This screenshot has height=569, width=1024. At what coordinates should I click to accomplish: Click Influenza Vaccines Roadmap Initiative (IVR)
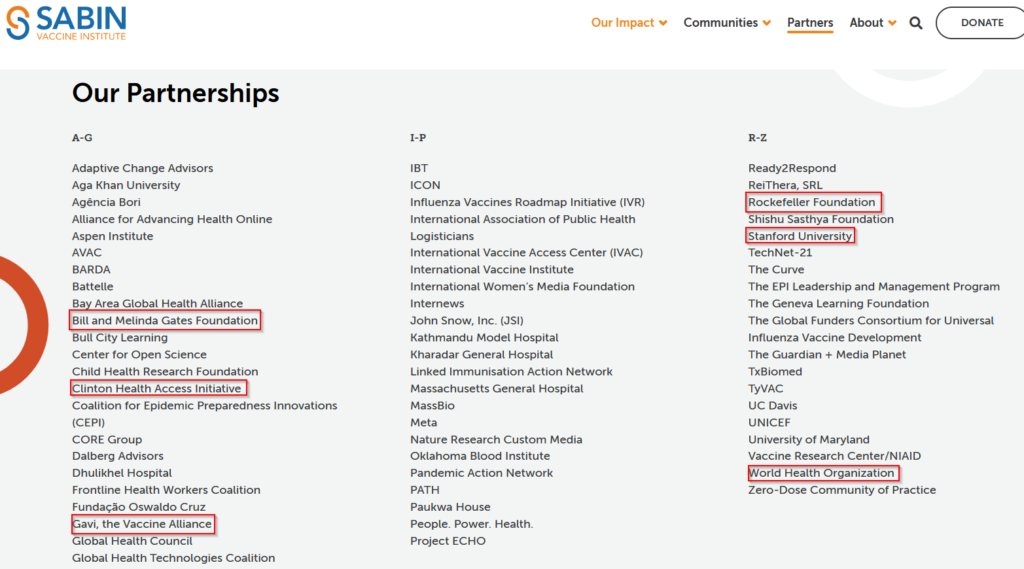(x=527, y=202)
